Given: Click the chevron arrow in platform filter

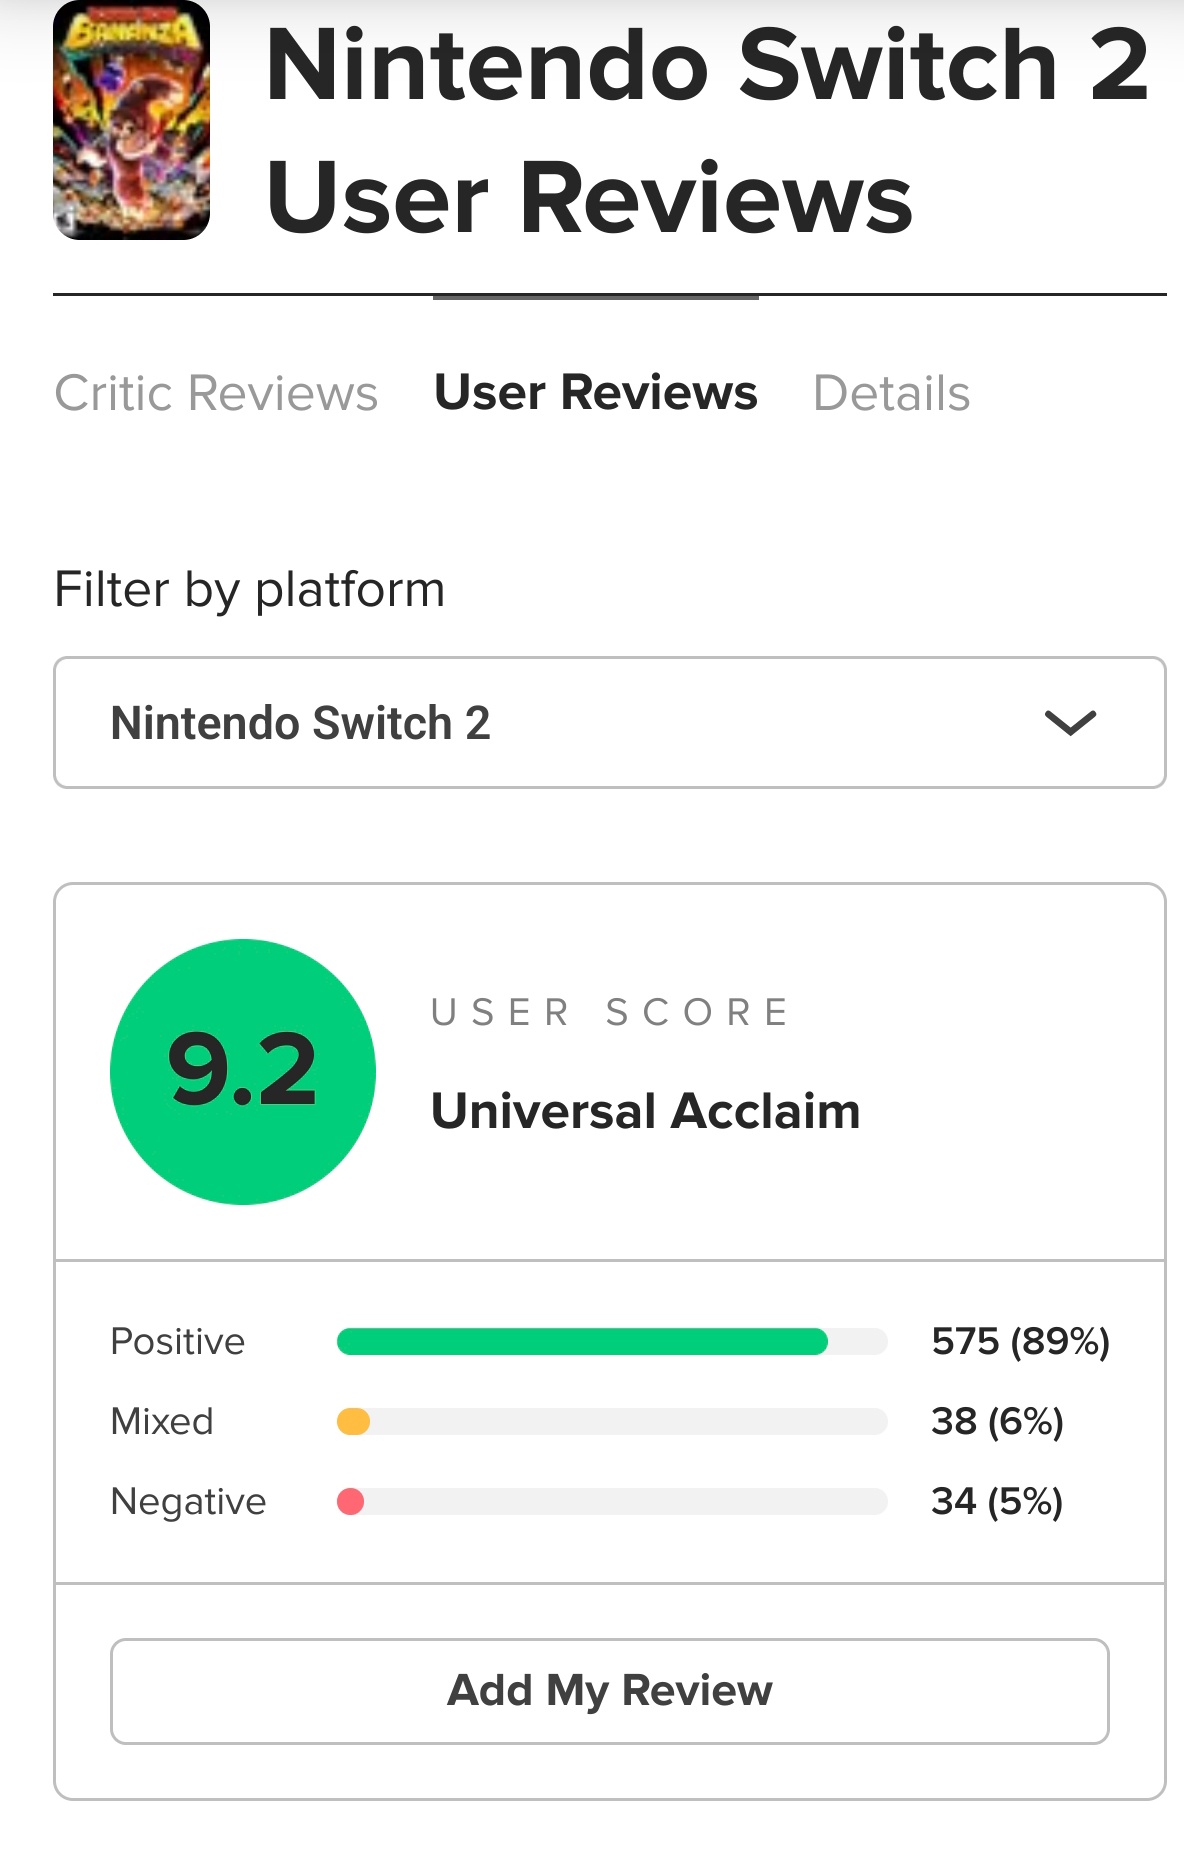Looking at the screenshot, I should (x=1070, y=722).
